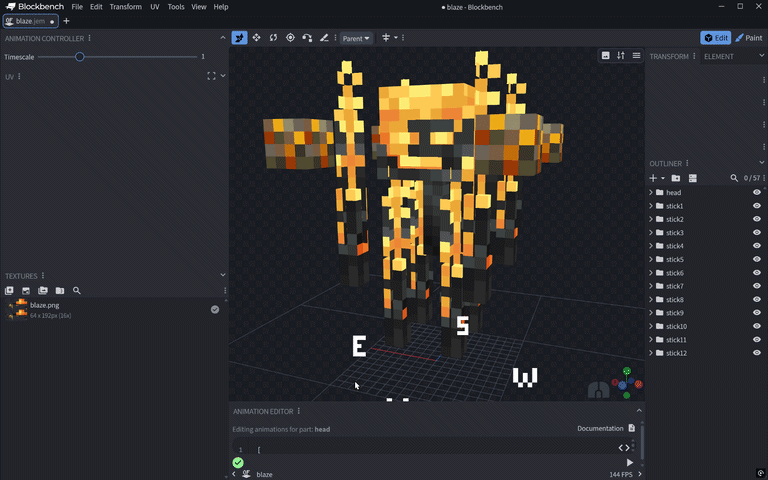Screen dimensions: 768x480
Task: Click the green checkmark status icon
Action: [238, 462]
